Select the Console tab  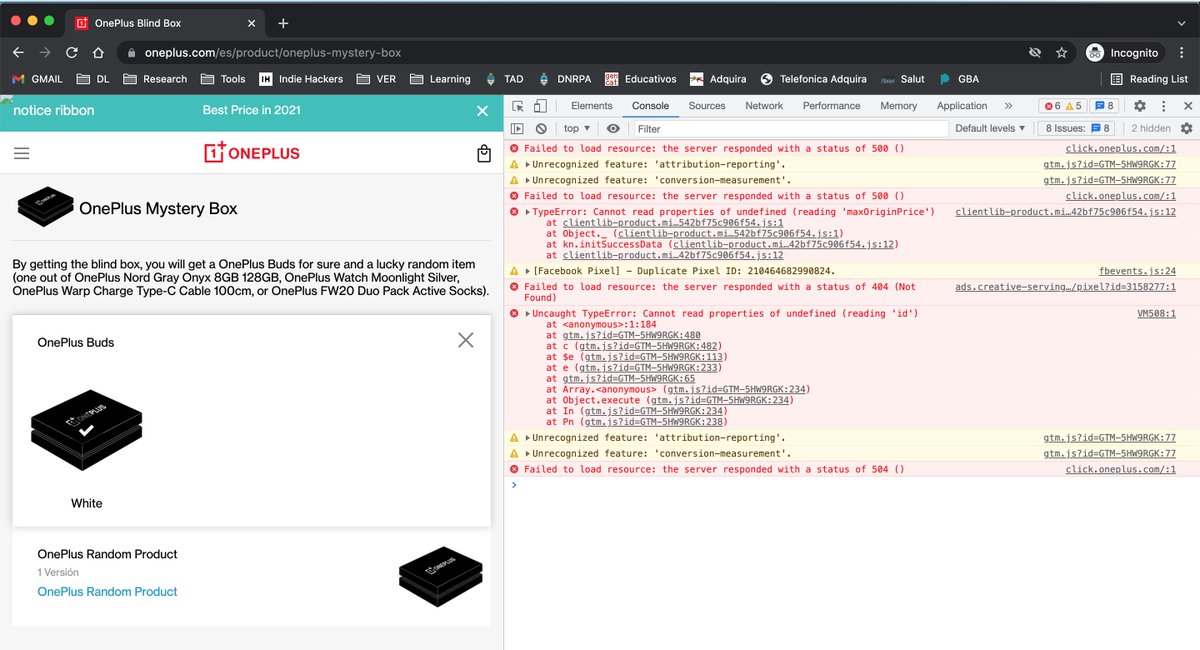pos(650,105)
